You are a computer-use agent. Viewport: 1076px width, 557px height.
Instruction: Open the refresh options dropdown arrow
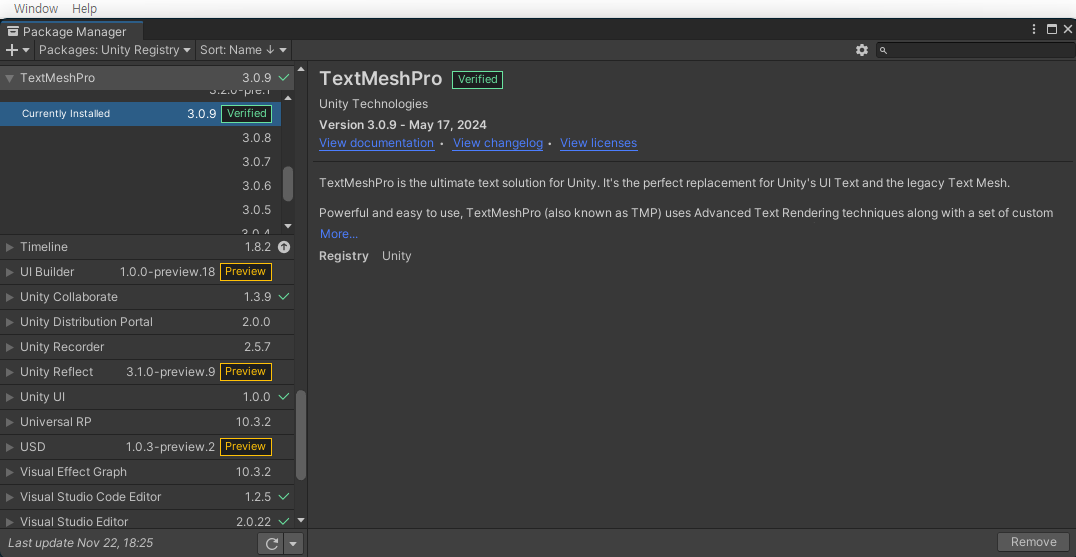click(294, 544)
